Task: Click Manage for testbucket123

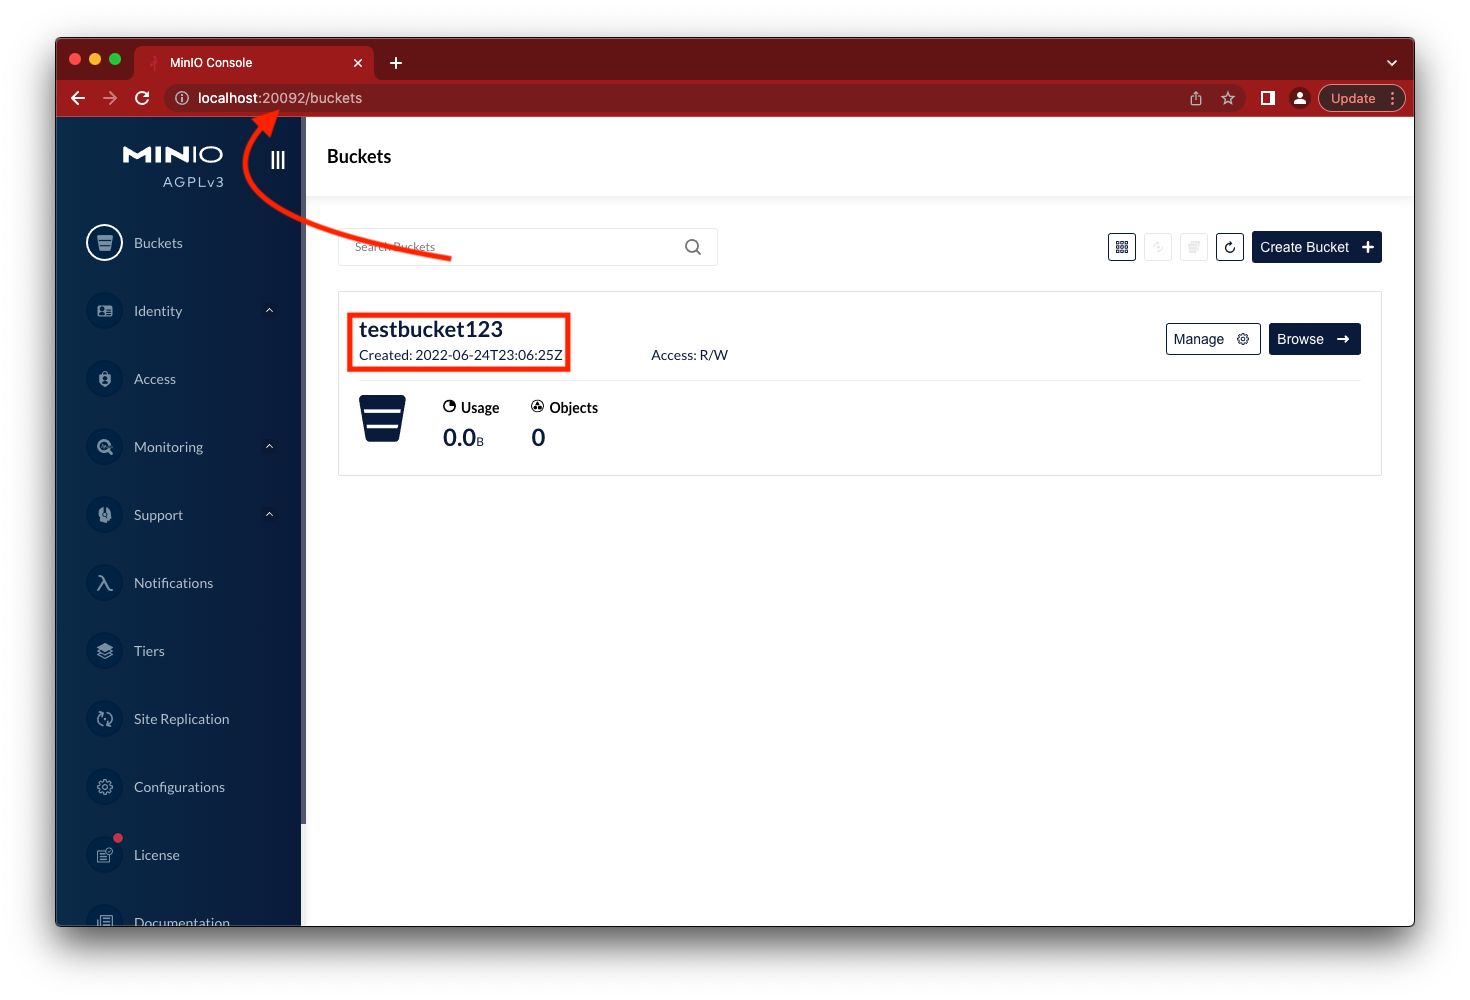Action: (x=1212, y=339)
